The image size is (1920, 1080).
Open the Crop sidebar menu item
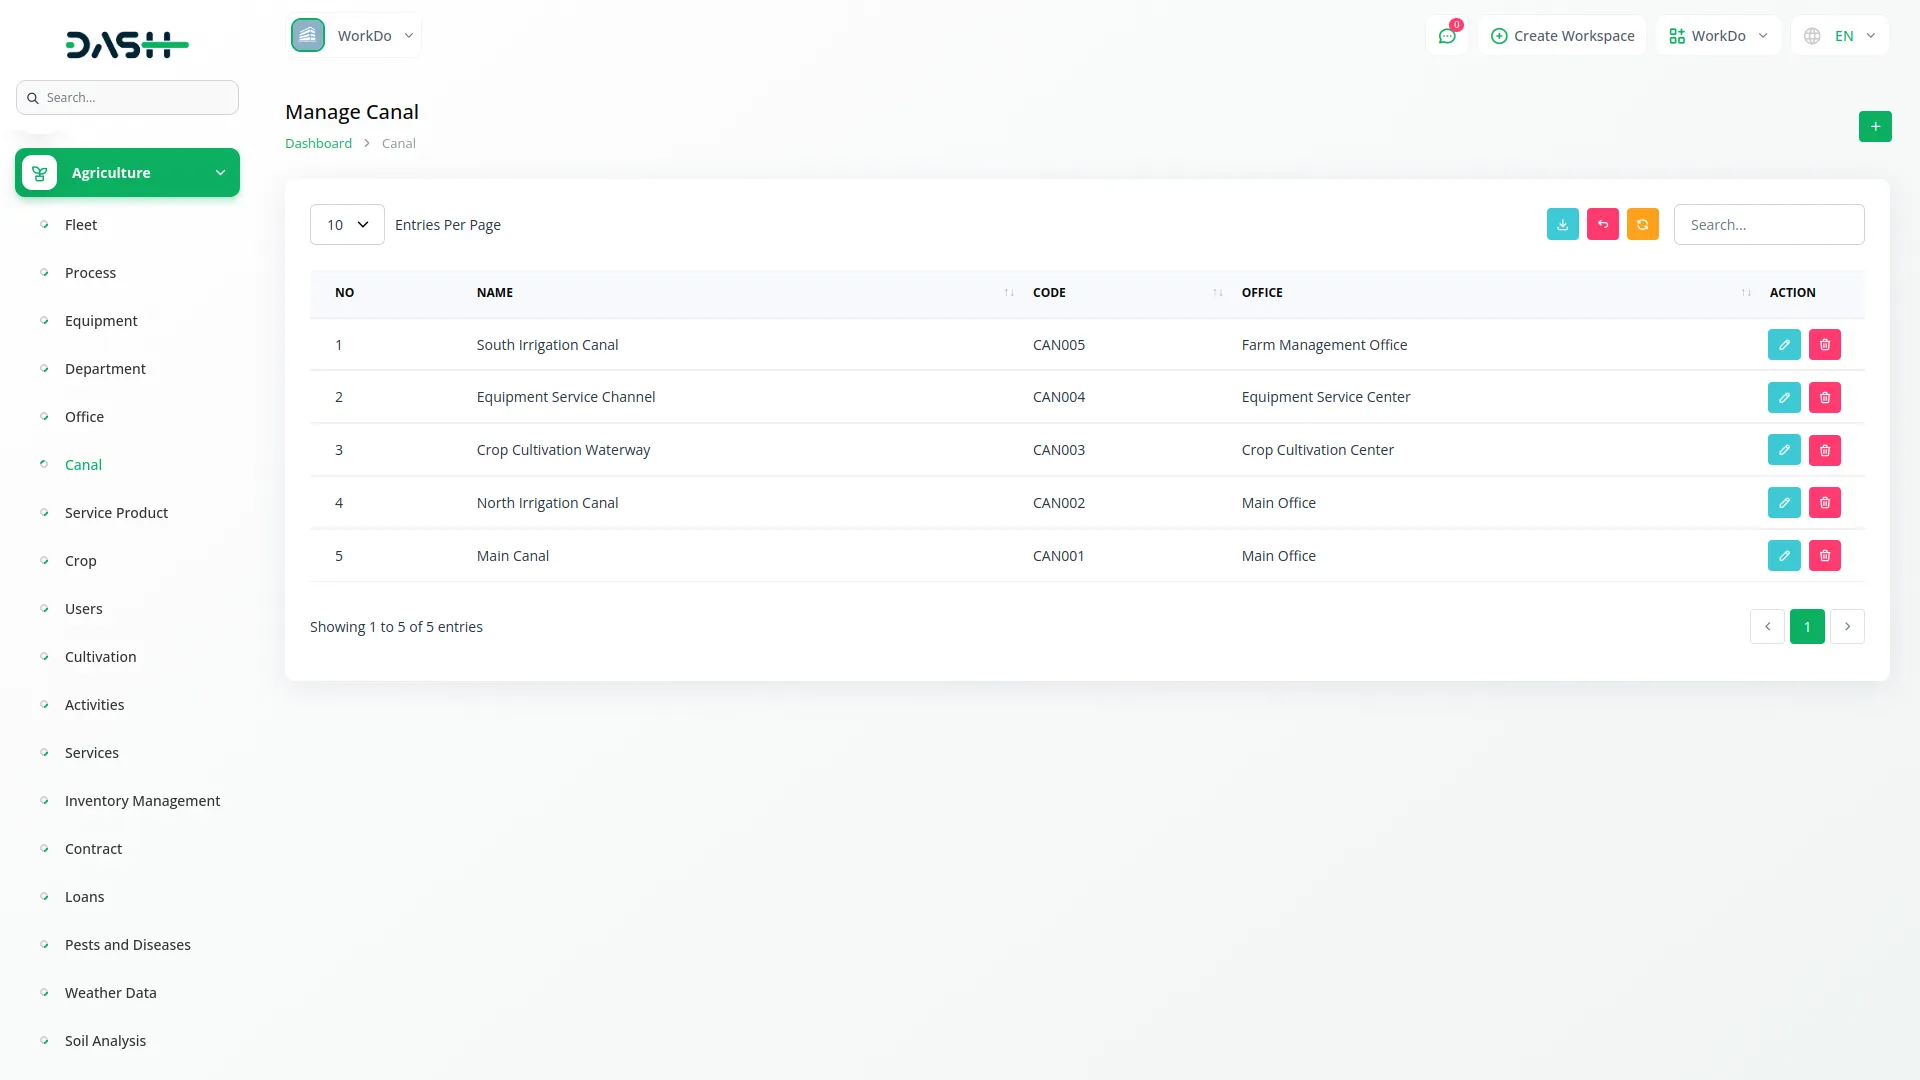click(x=81, y=561)
